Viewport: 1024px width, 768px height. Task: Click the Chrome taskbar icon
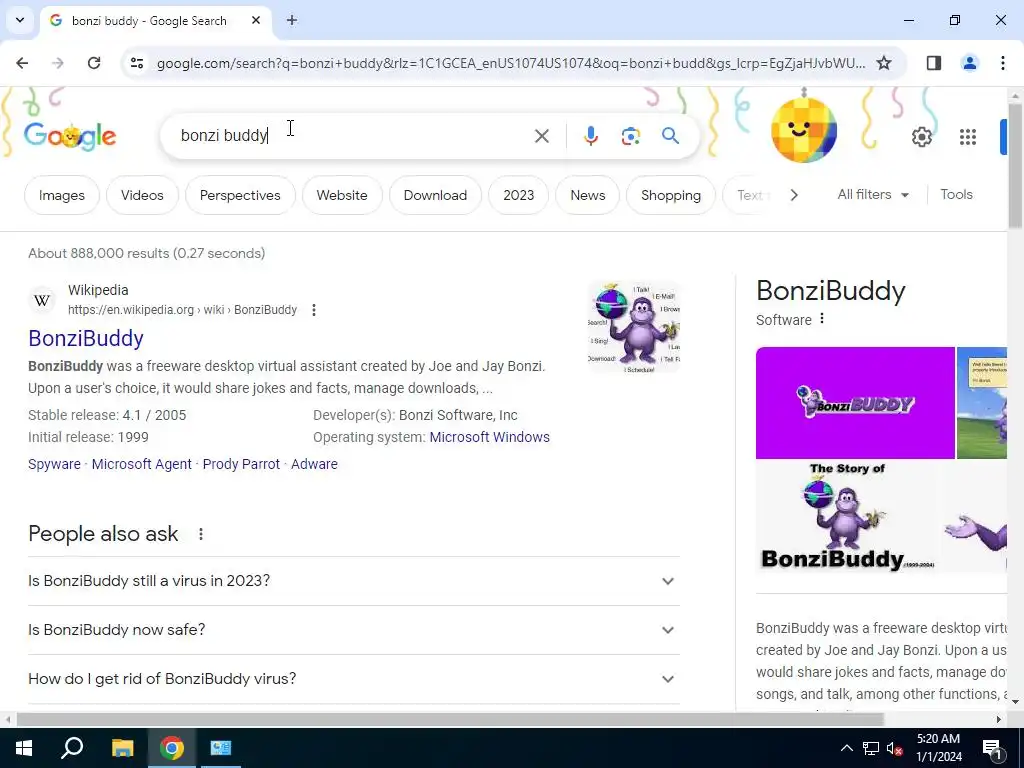[x=172, y=748]
